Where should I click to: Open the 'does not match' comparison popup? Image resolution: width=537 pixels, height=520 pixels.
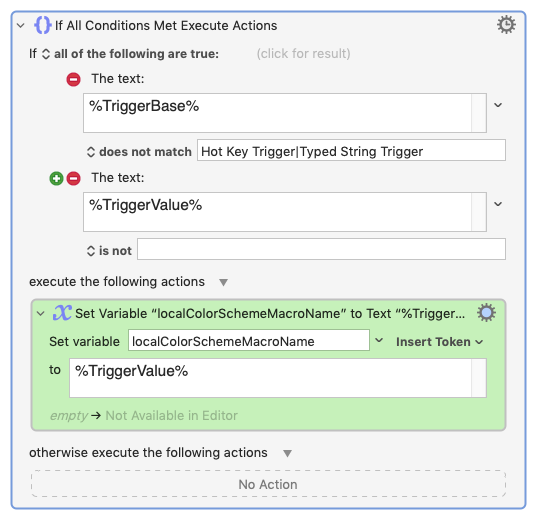click(139, 152)
